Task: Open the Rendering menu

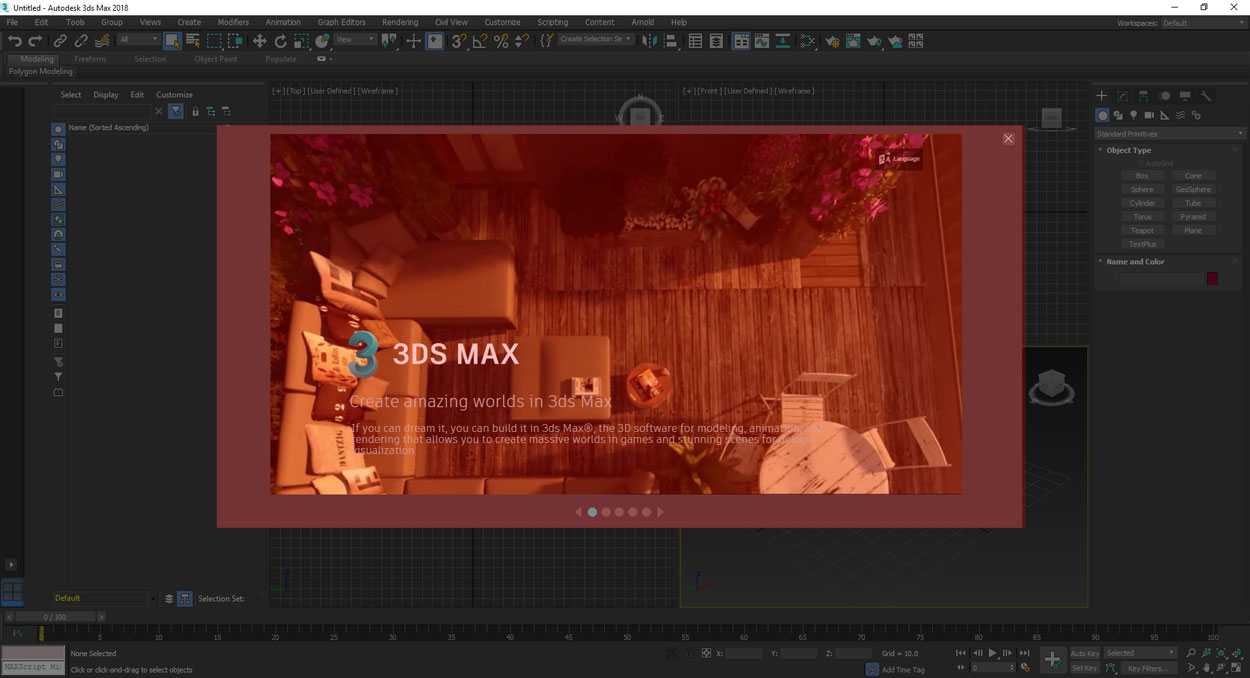Action: point(400,22)
